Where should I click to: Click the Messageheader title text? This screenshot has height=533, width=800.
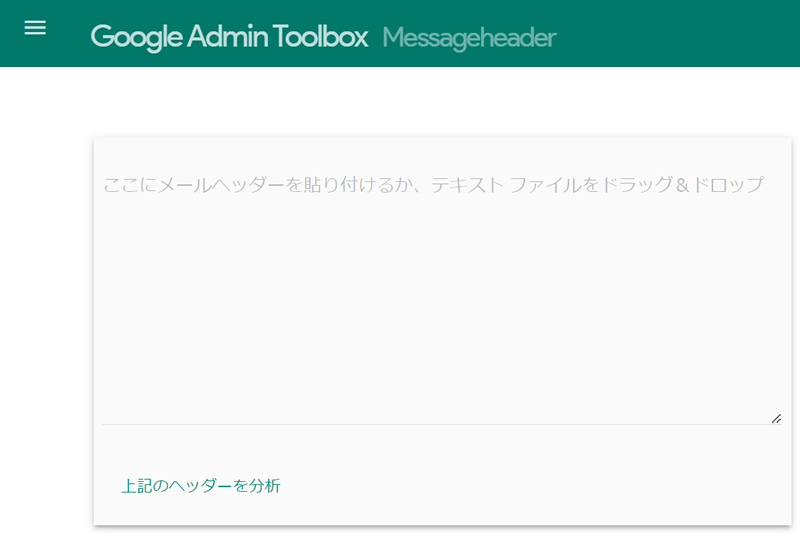tap(468, 37)
